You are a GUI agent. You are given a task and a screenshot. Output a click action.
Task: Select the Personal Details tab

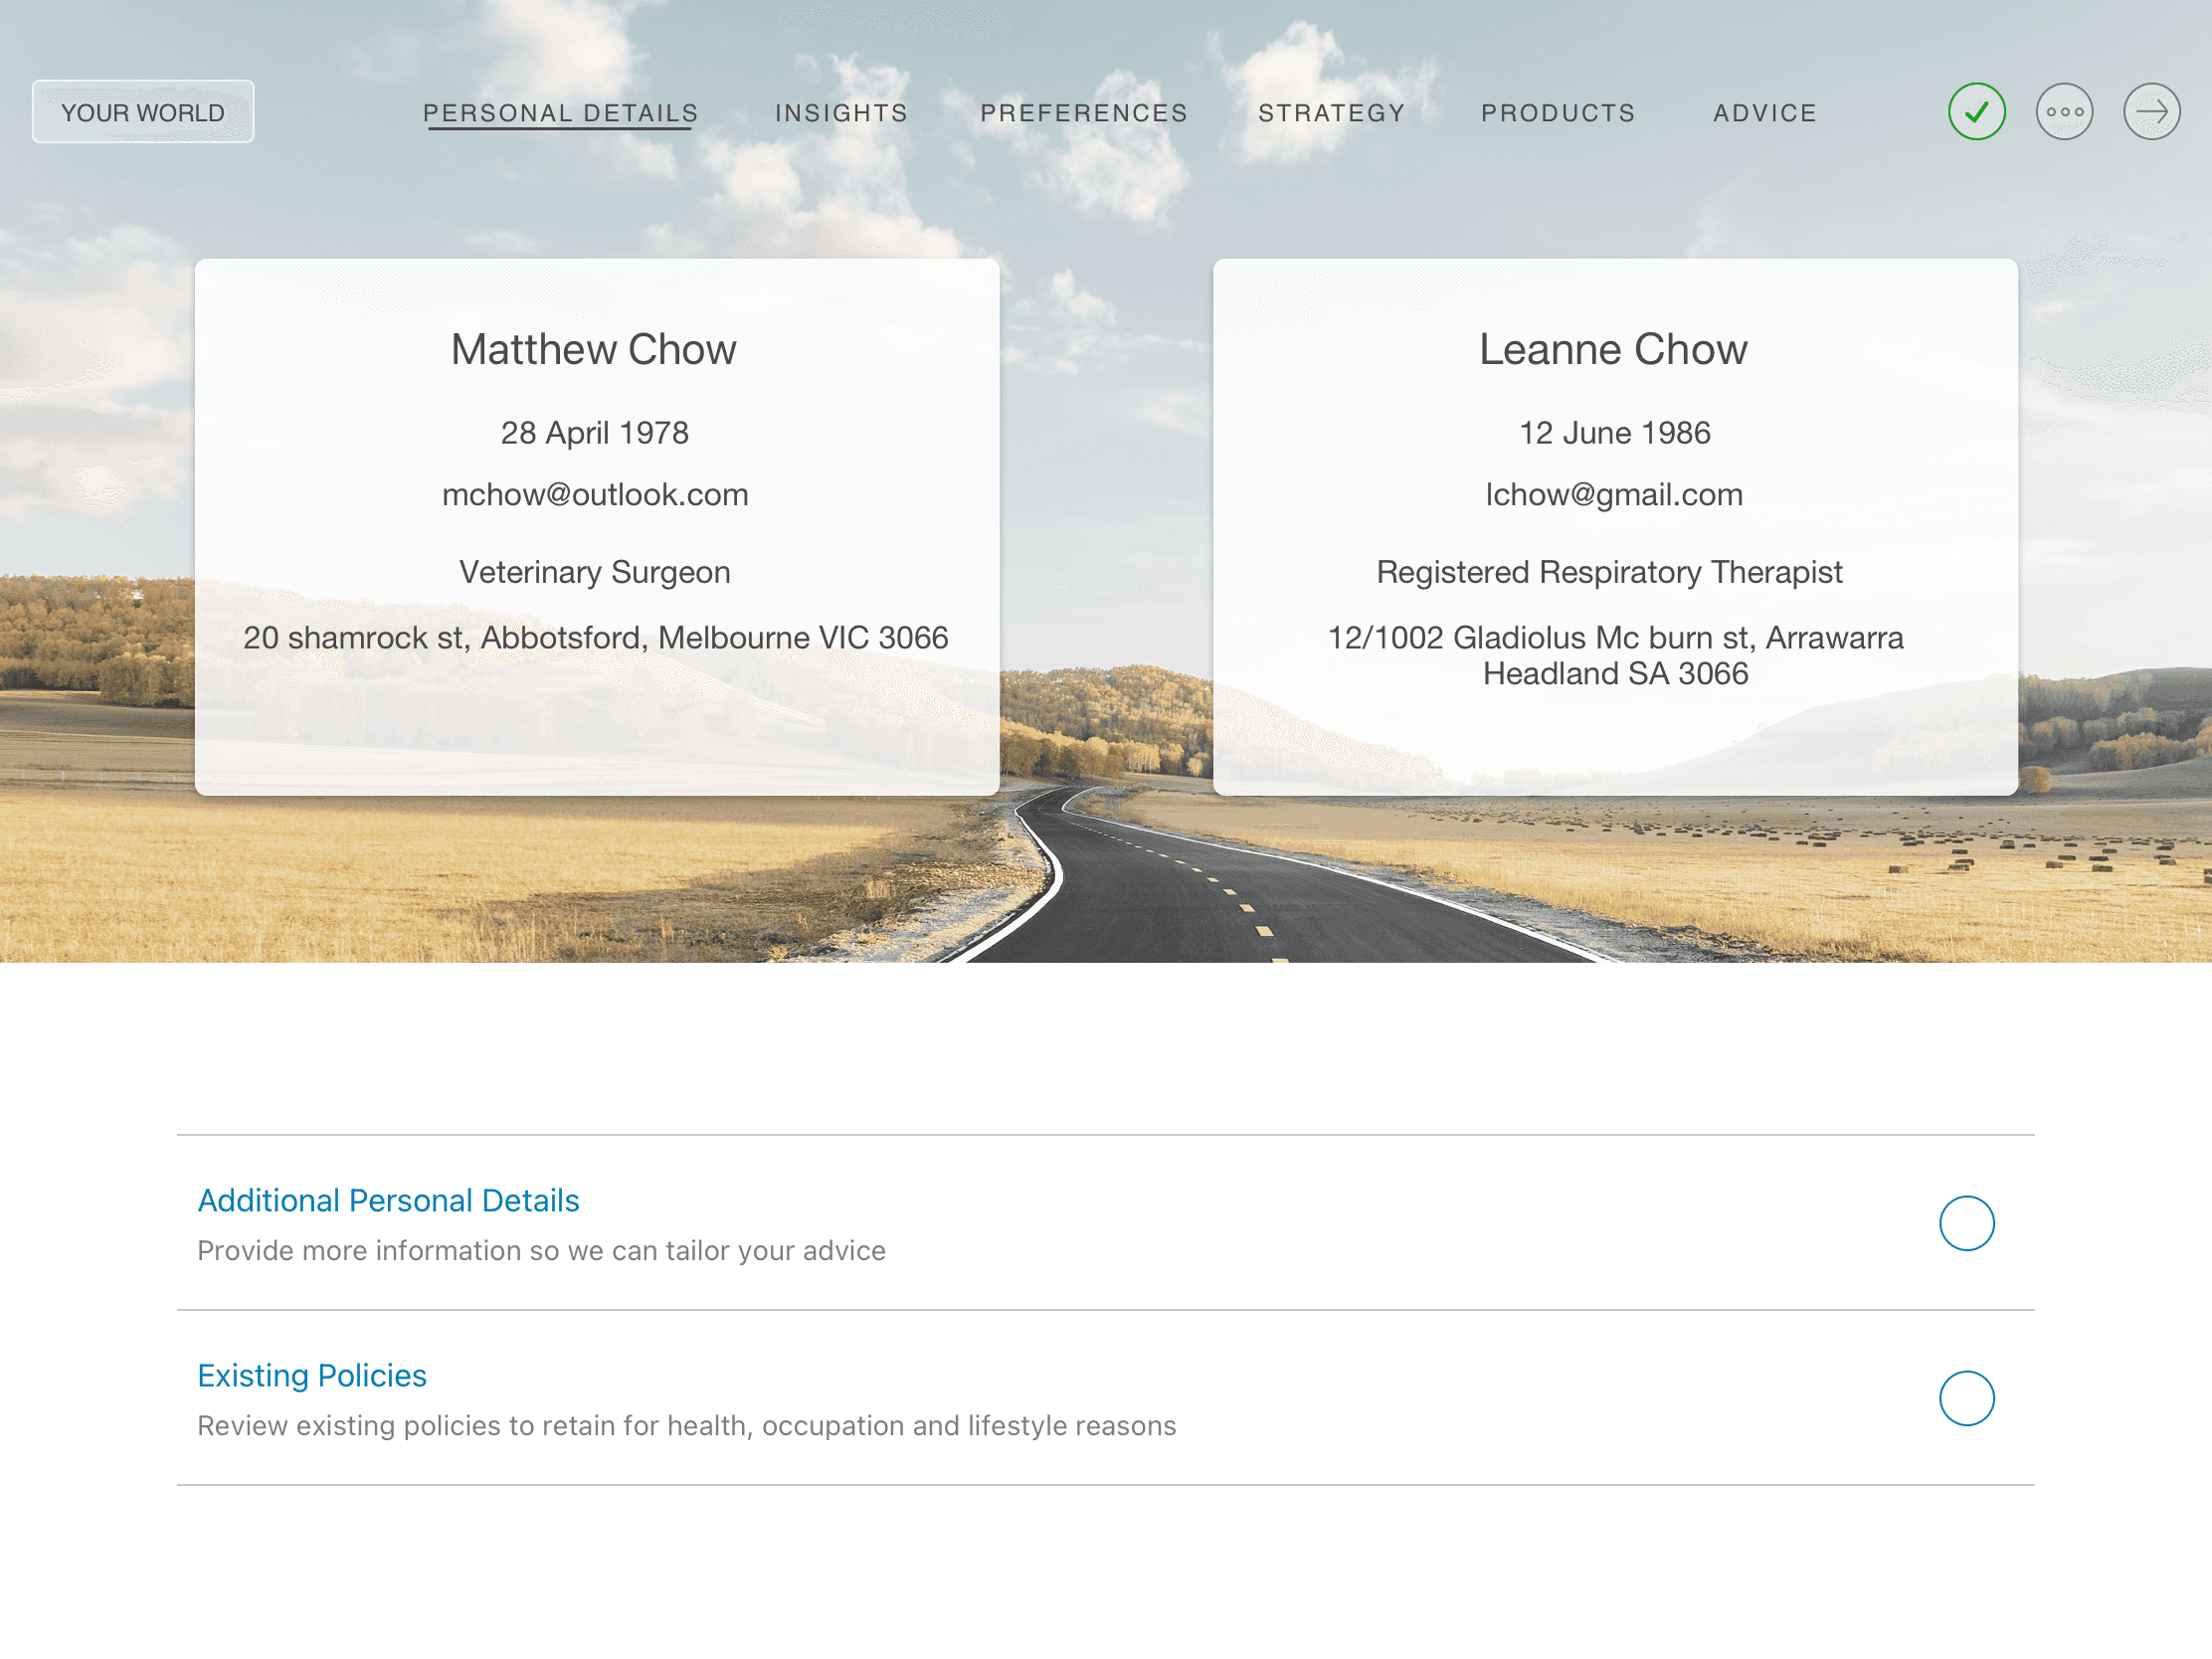[x=560, y=113]
